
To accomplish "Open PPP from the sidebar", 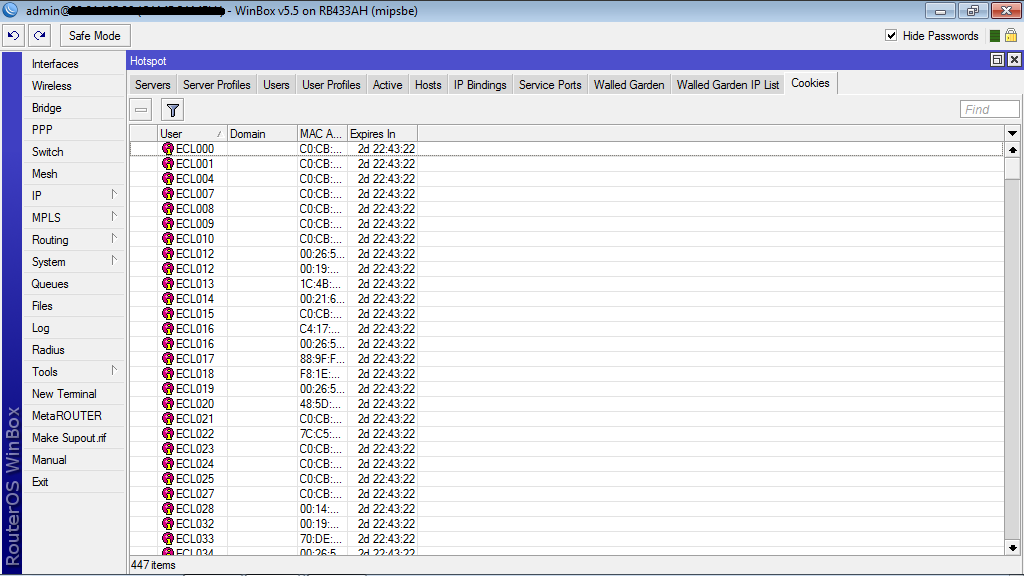I will click(x=74, y=130).
